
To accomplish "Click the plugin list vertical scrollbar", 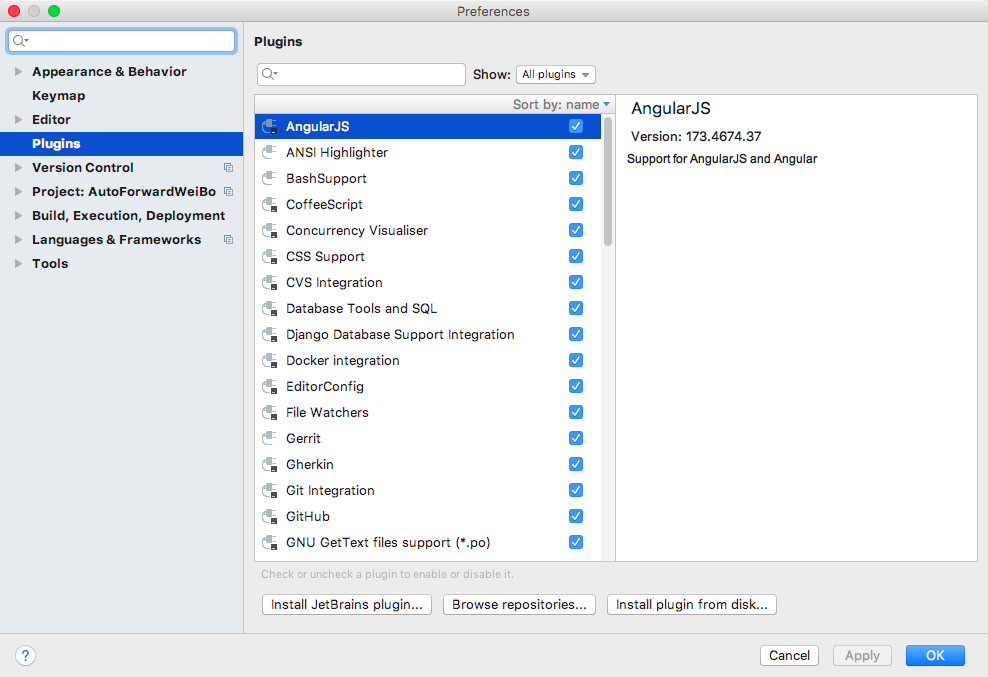I will 607,182.
